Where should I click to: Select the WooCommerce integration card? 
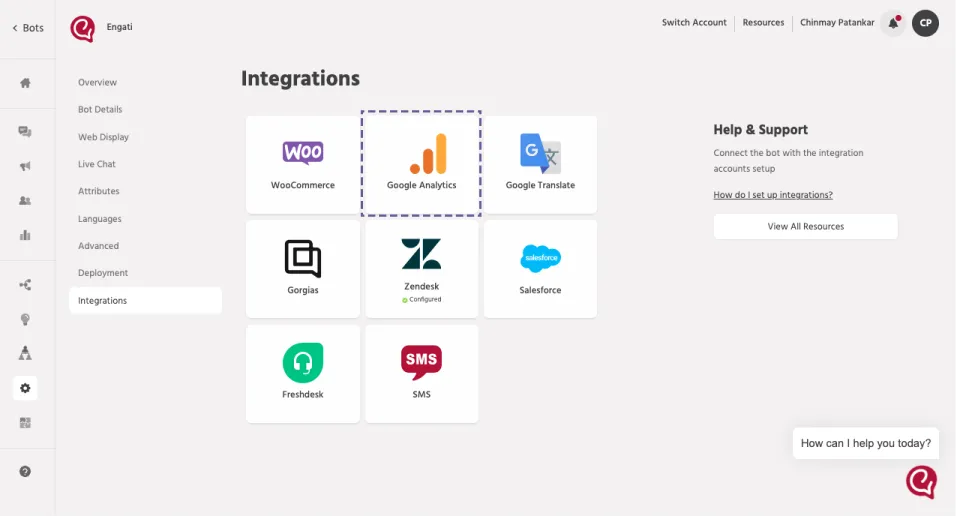coord(303,165)
